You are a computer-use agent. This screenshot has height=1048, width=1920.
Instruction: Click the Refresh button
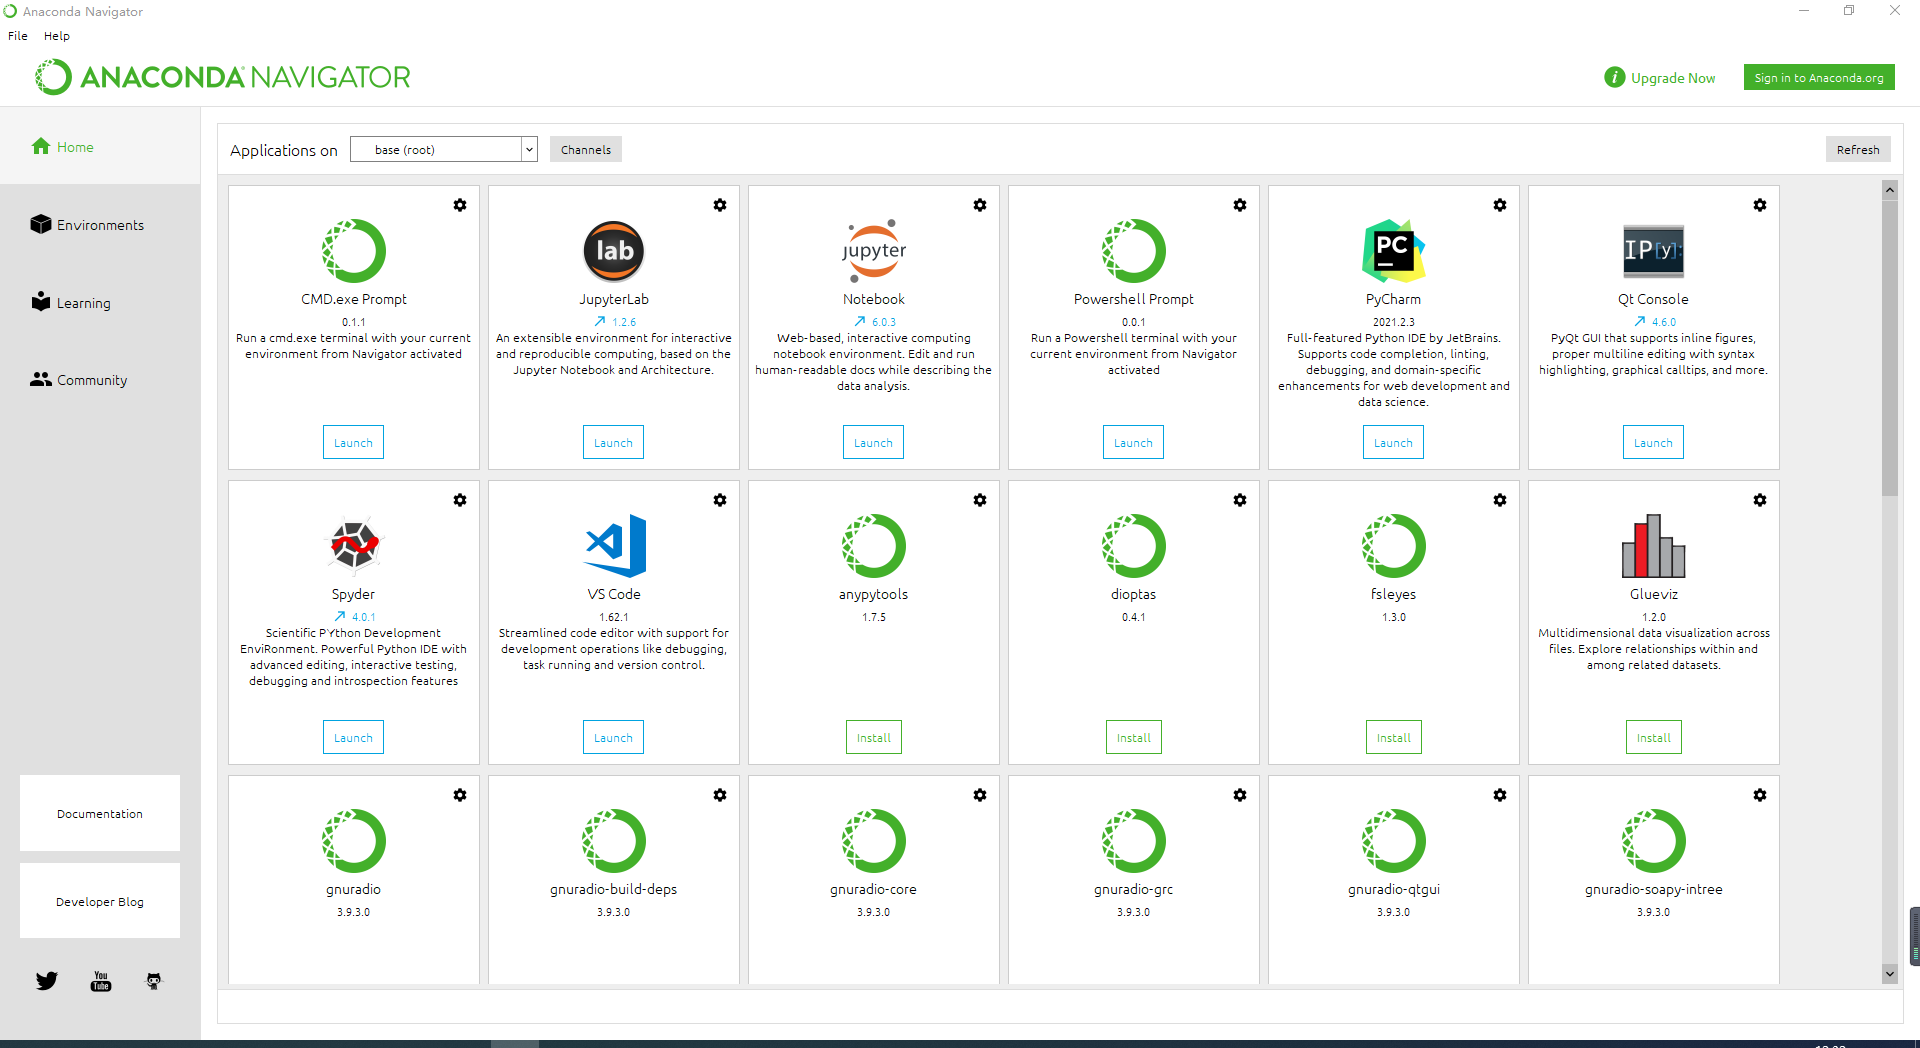1858,150
